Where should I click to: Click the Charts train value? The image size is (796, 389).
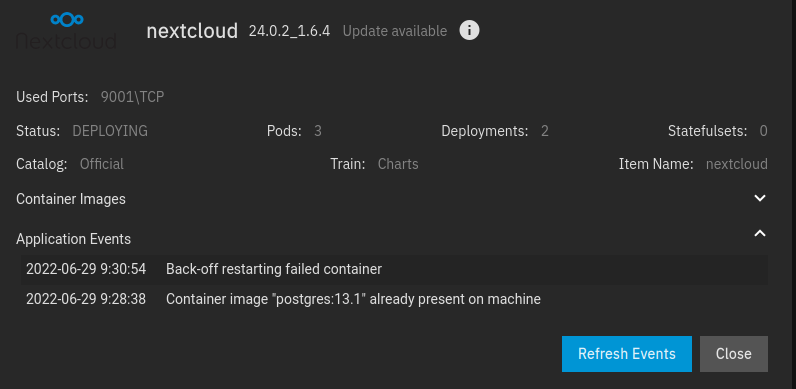point(398,164)
